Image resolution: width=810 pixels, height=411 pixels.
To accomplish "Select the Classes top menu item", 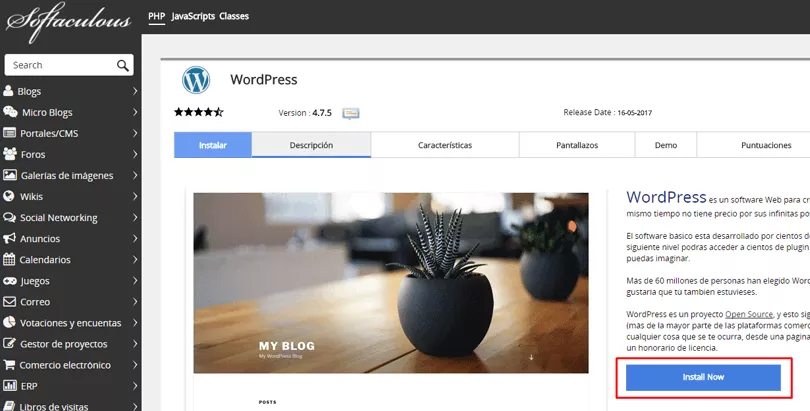I will tap(234, 16).
